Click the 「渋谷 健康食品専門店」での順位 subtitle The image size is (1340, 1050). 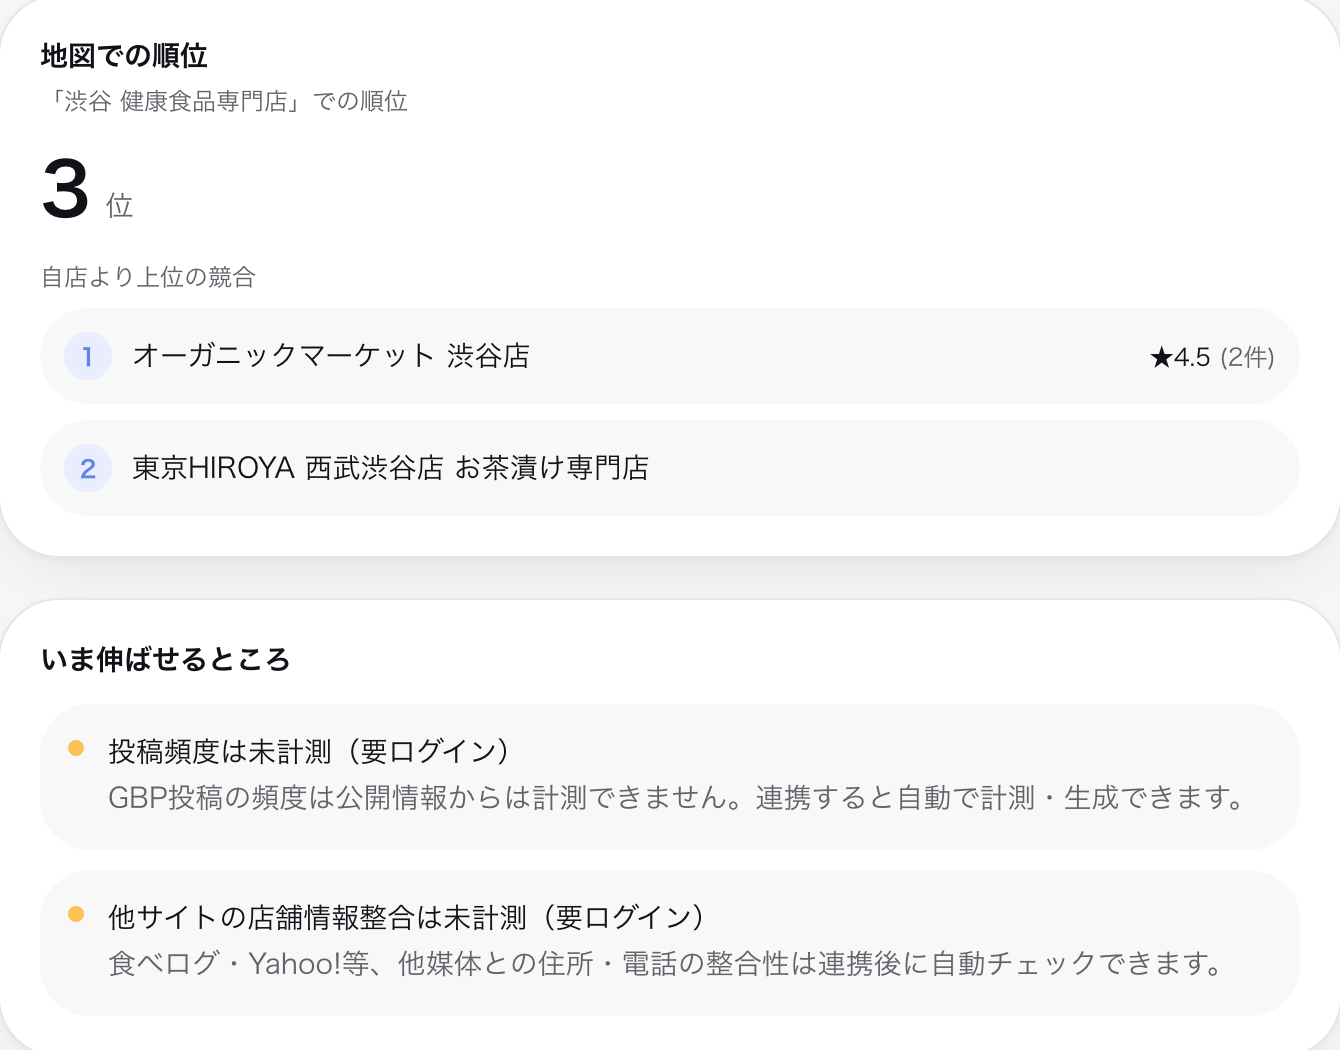tap(224, 102)
